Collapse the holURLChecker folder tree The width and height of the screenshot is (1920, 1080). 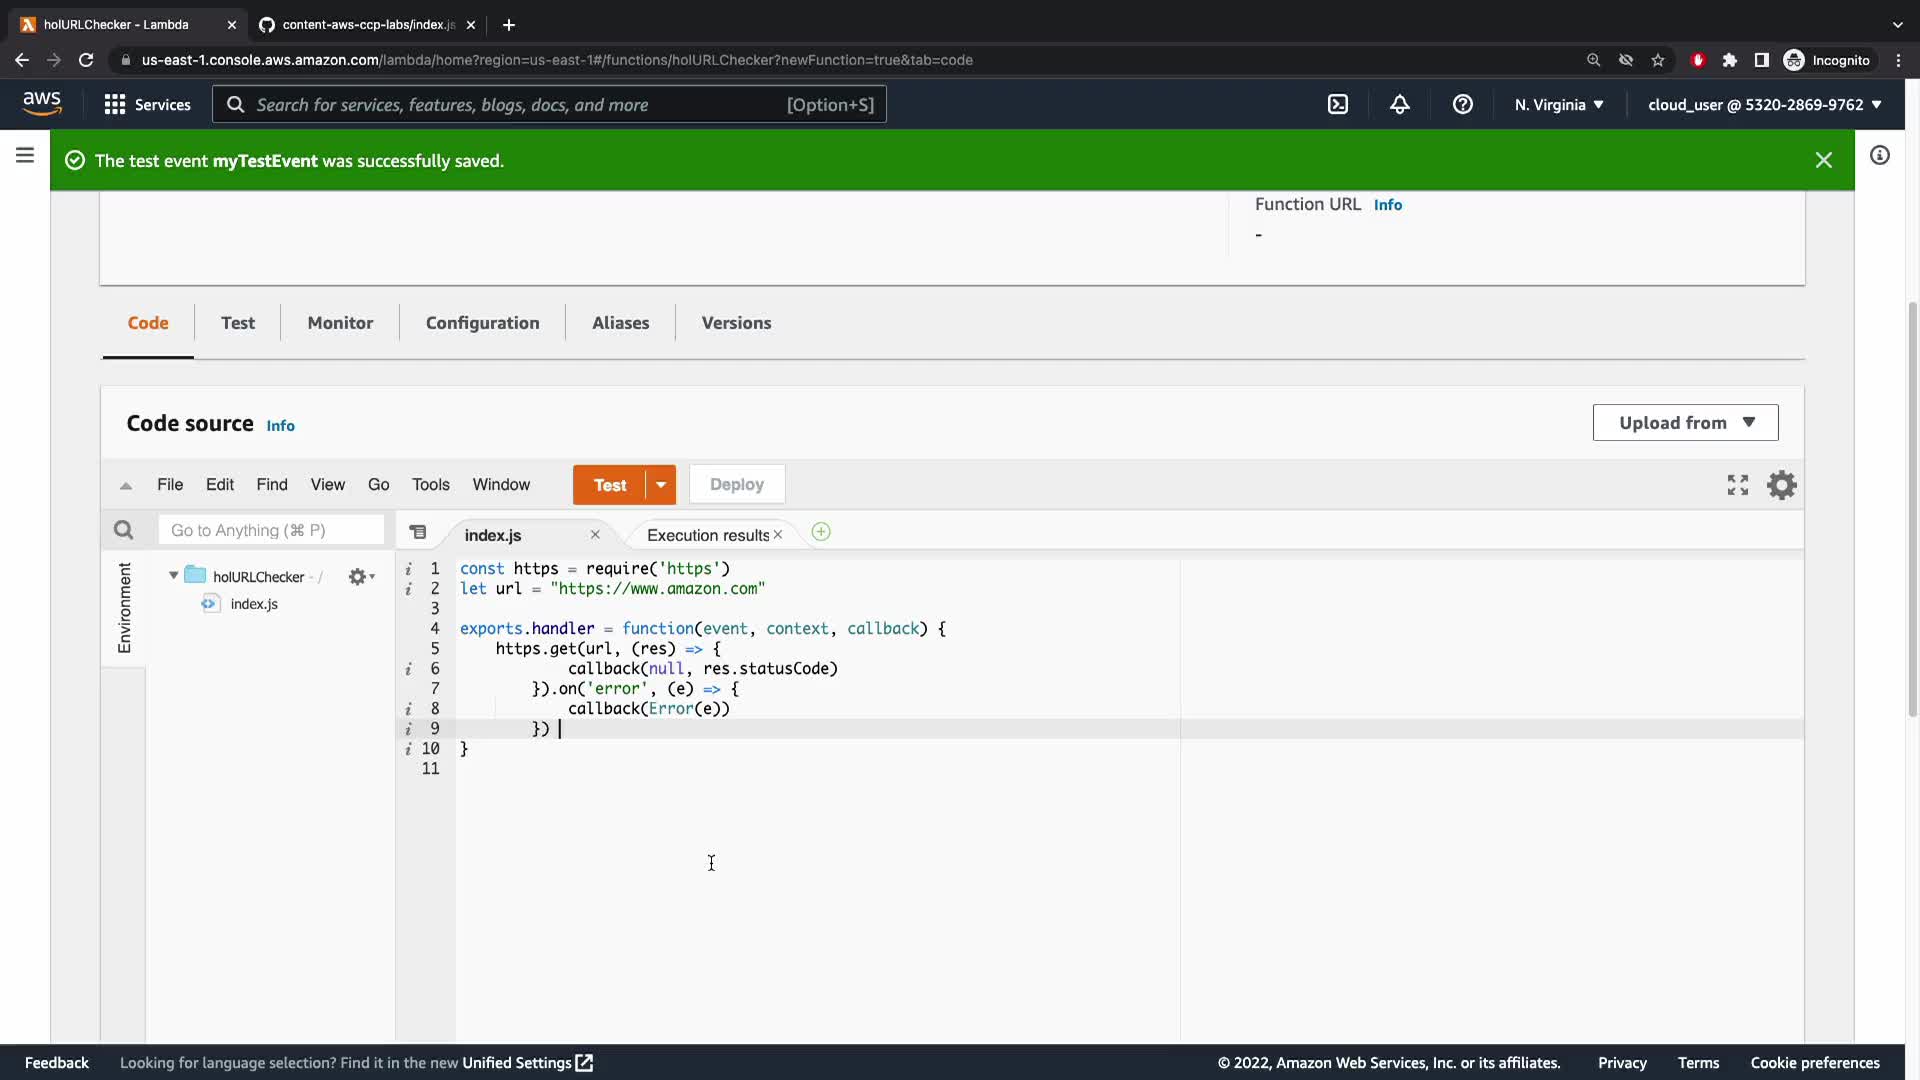coord(174,576)
